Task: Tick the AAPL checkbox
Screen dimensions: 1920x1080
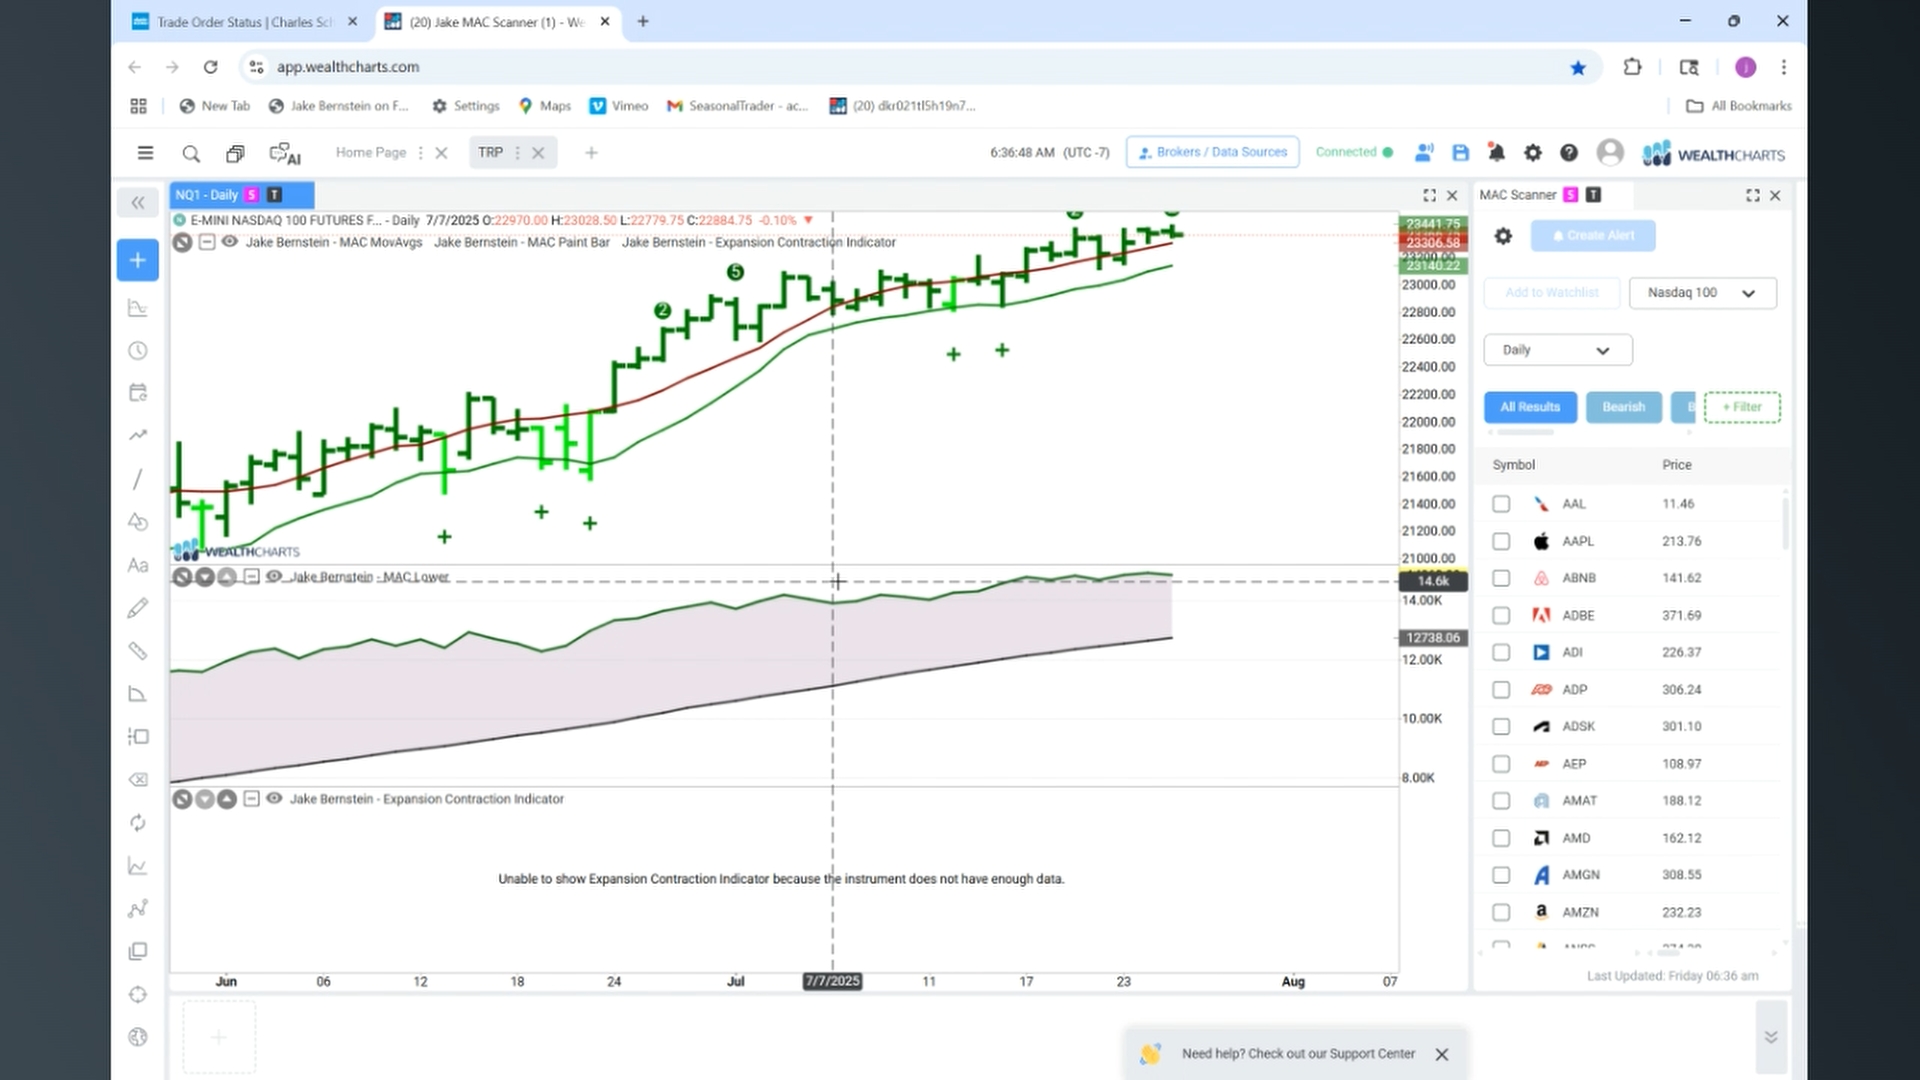Action: [x=1501, y=541]
